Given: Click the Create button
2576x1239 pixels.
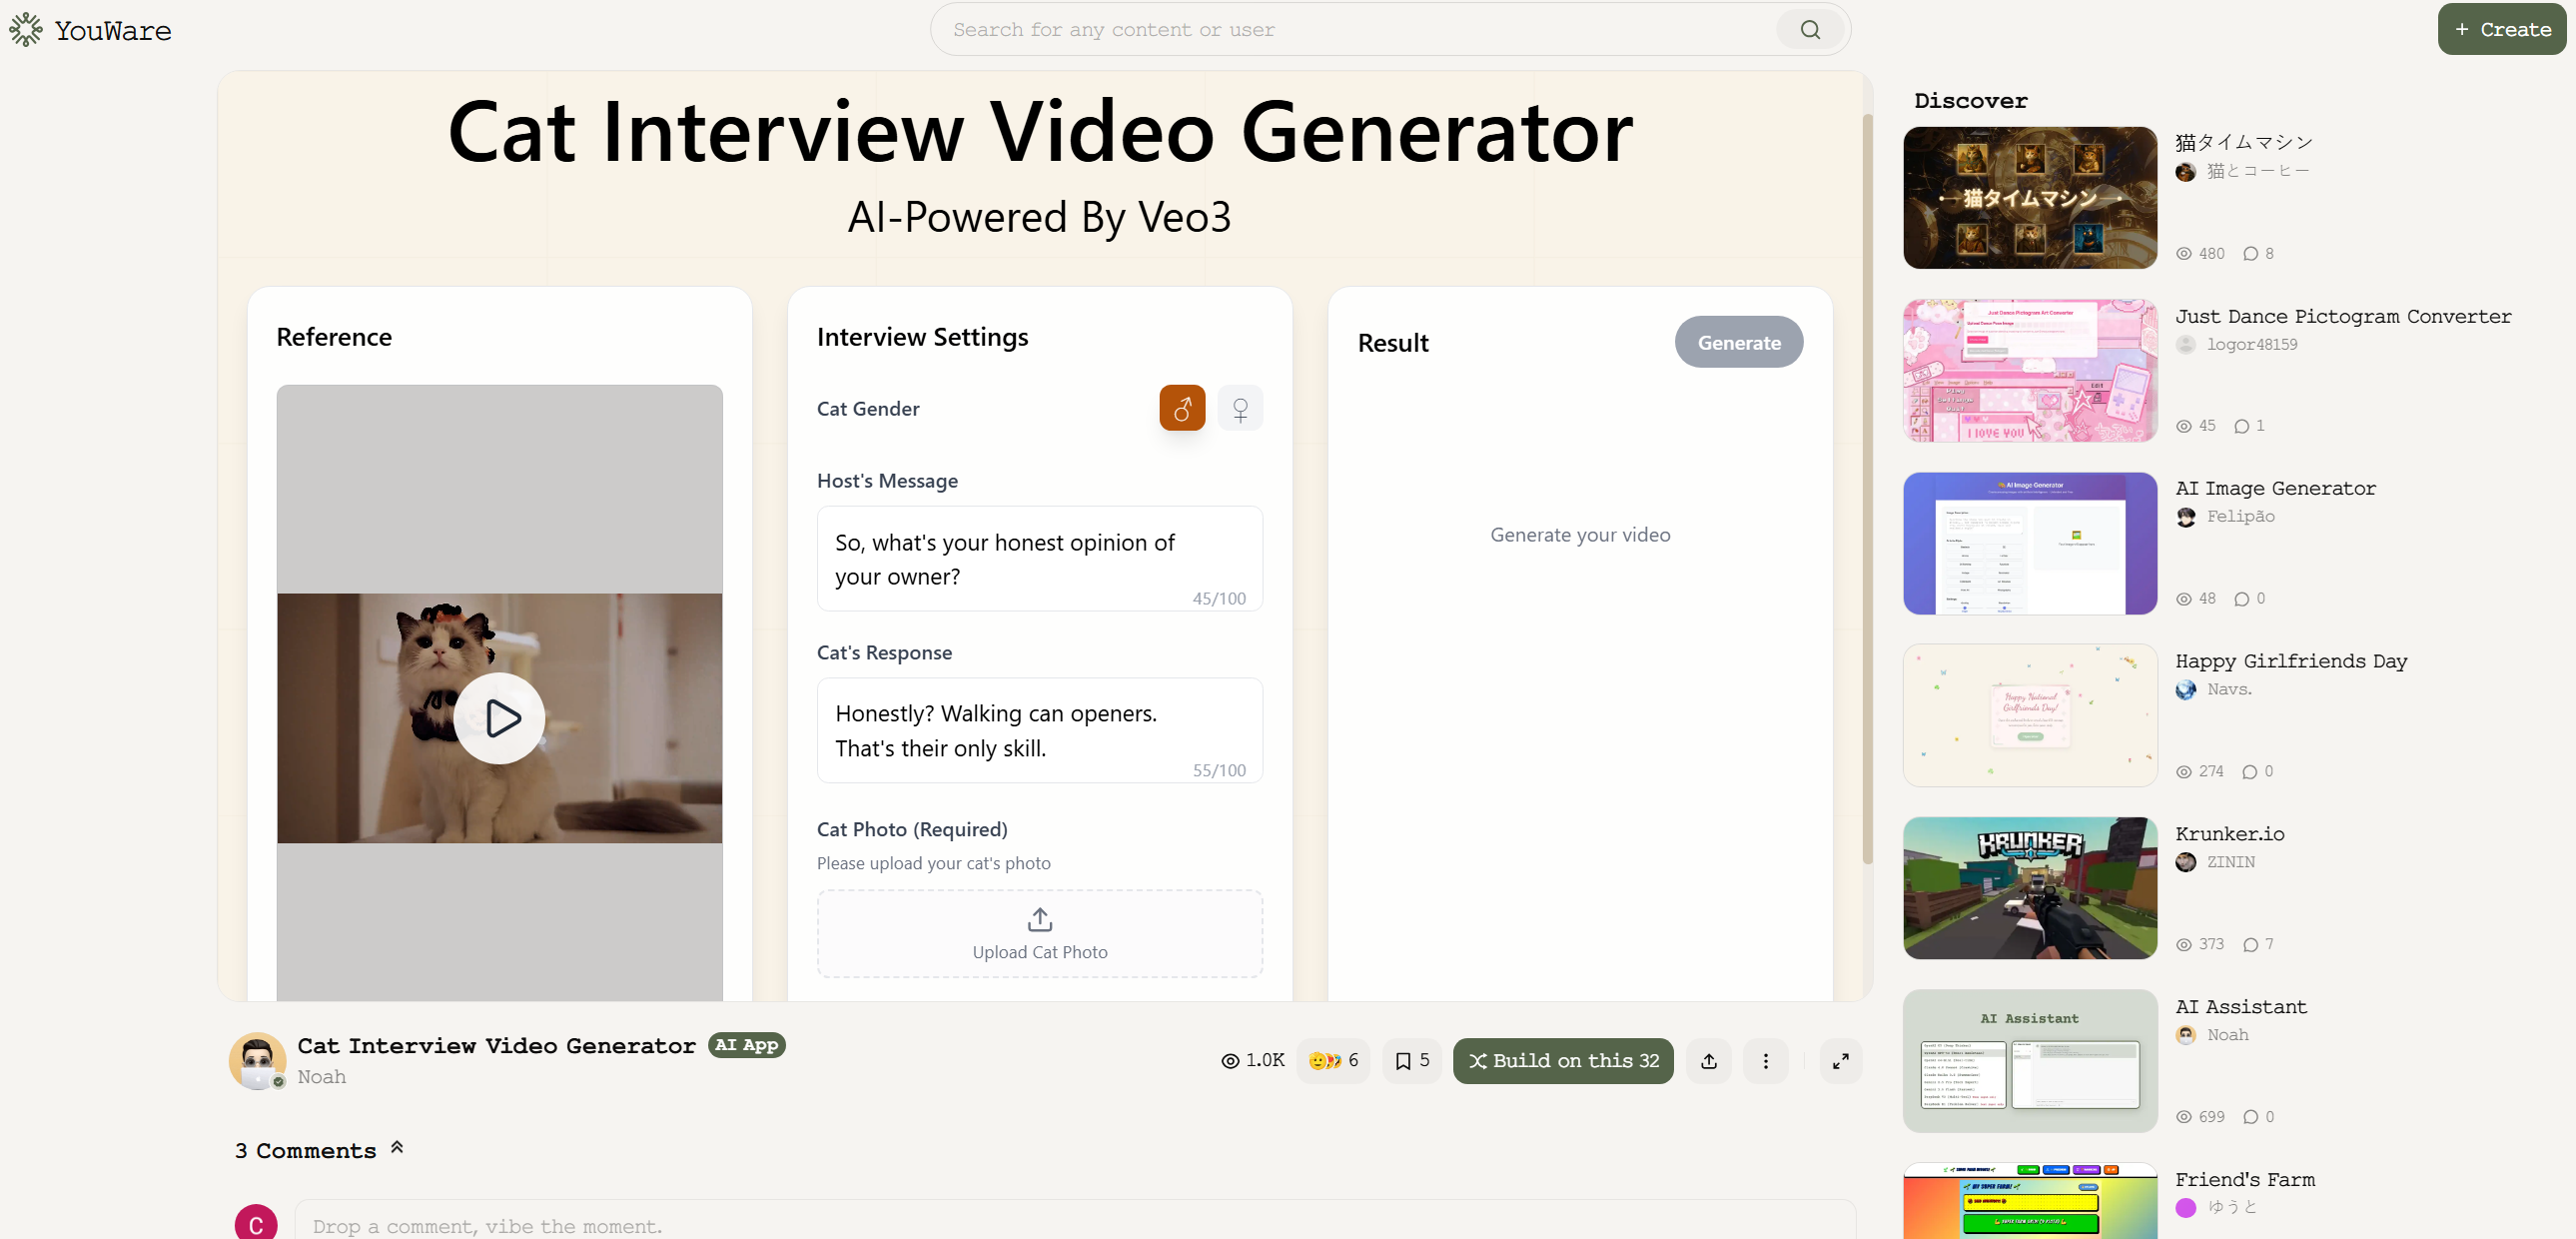Looking at the screenshot, I should [2502, 29].
